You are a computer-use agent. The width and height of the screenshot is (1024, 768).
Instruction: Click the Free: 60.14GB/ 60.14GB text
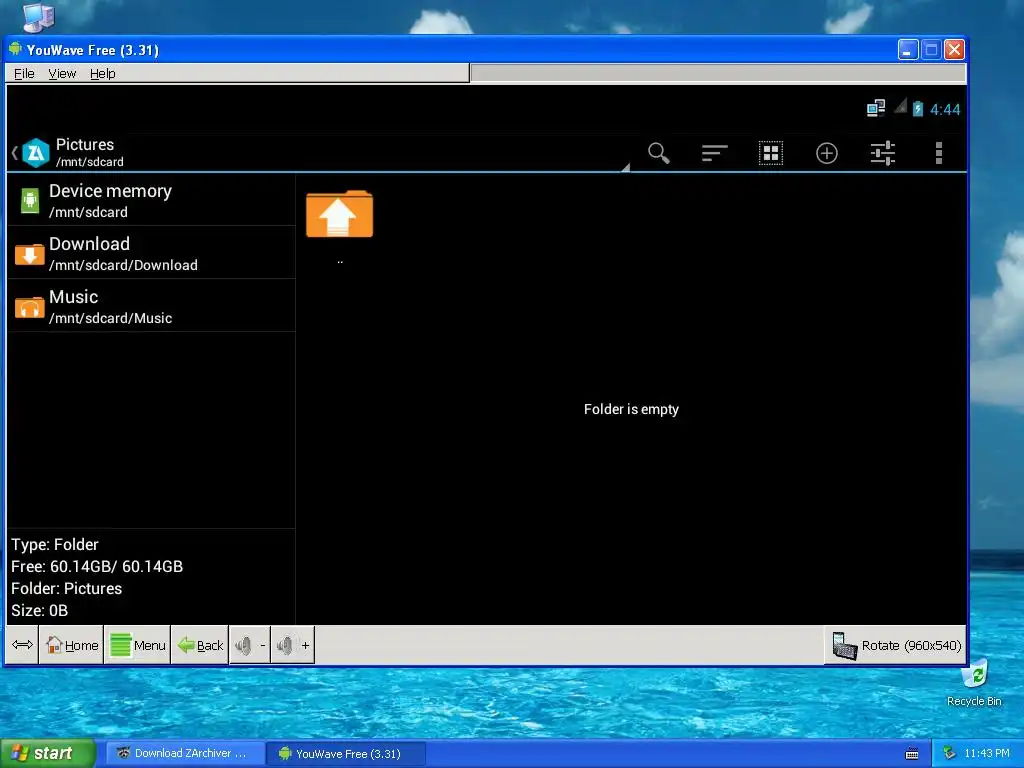[x=97, y=566]
